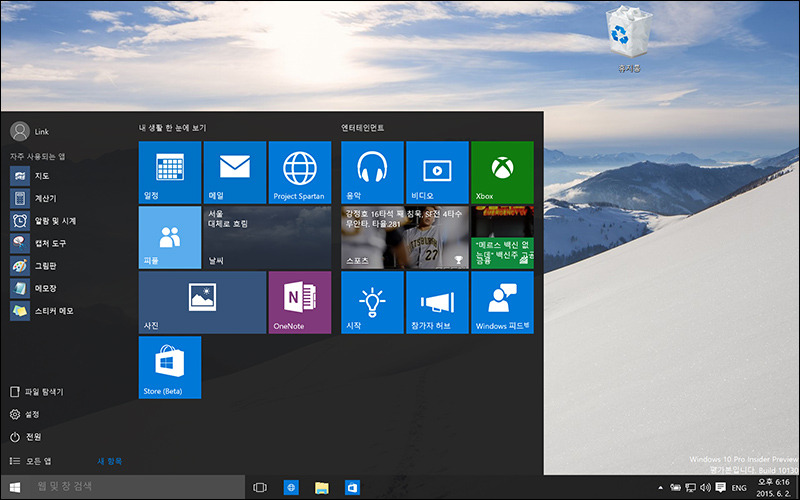
Task: Click the clock showing 오후 6:16
Action: coord(773,487)
